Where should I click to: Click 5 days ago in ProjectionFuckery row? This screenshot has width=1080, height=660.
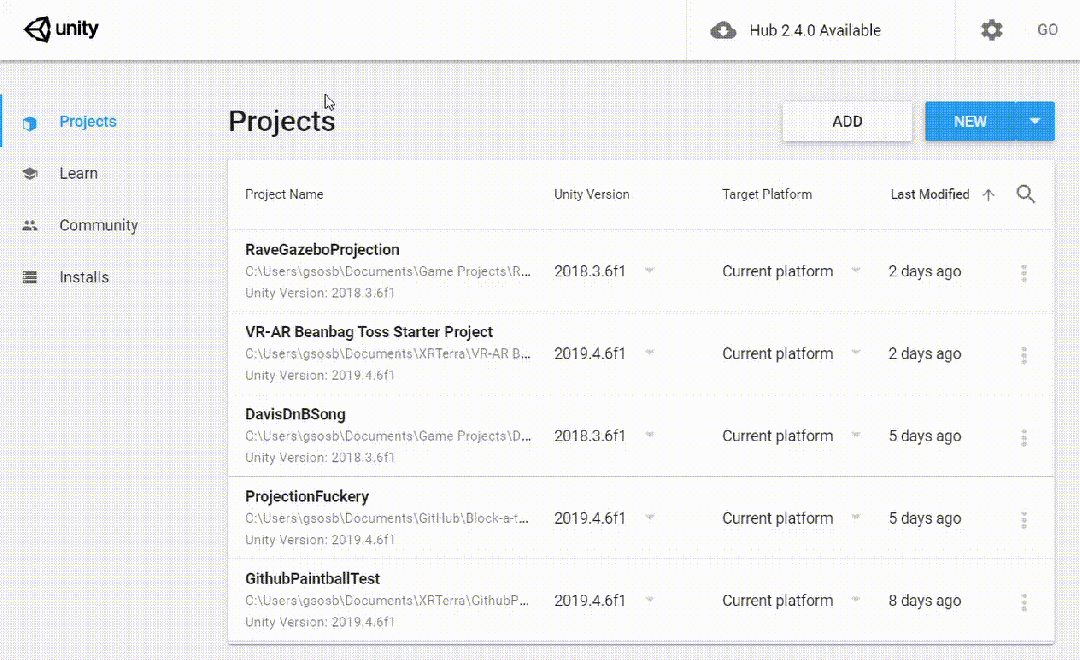point(924,519)
